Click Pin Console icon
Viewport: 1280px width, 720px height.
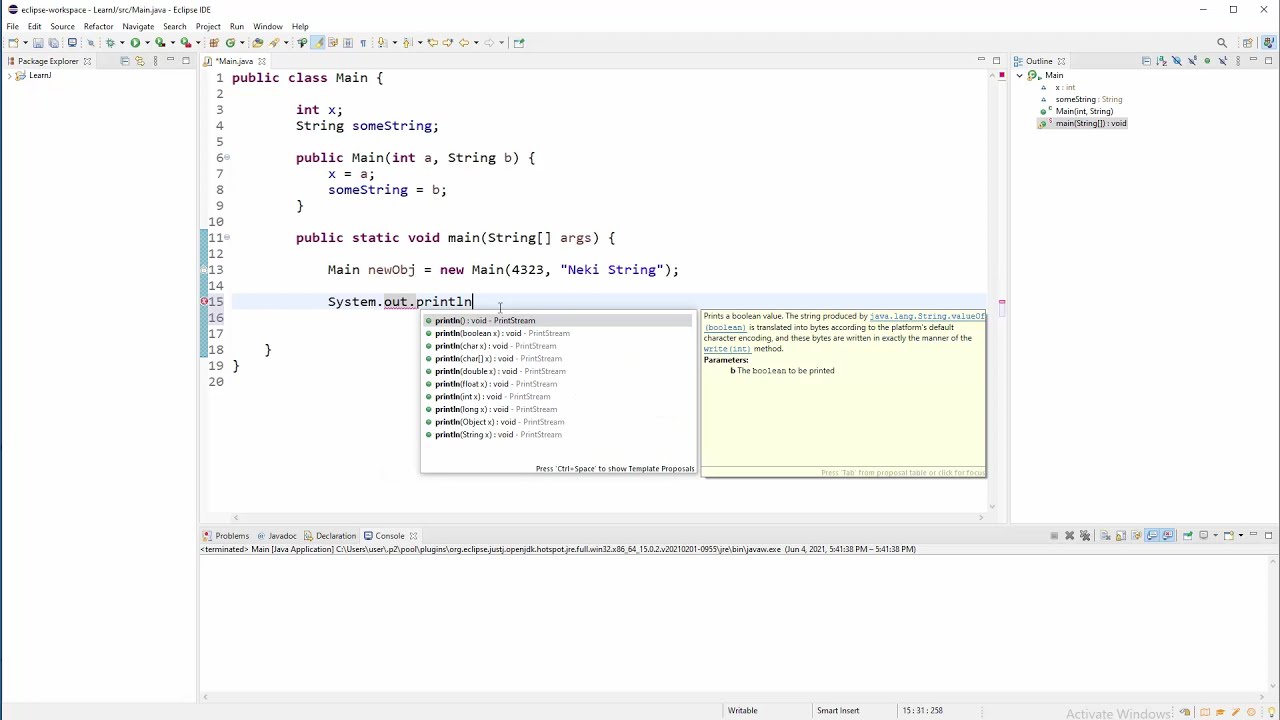point(1187,536)
